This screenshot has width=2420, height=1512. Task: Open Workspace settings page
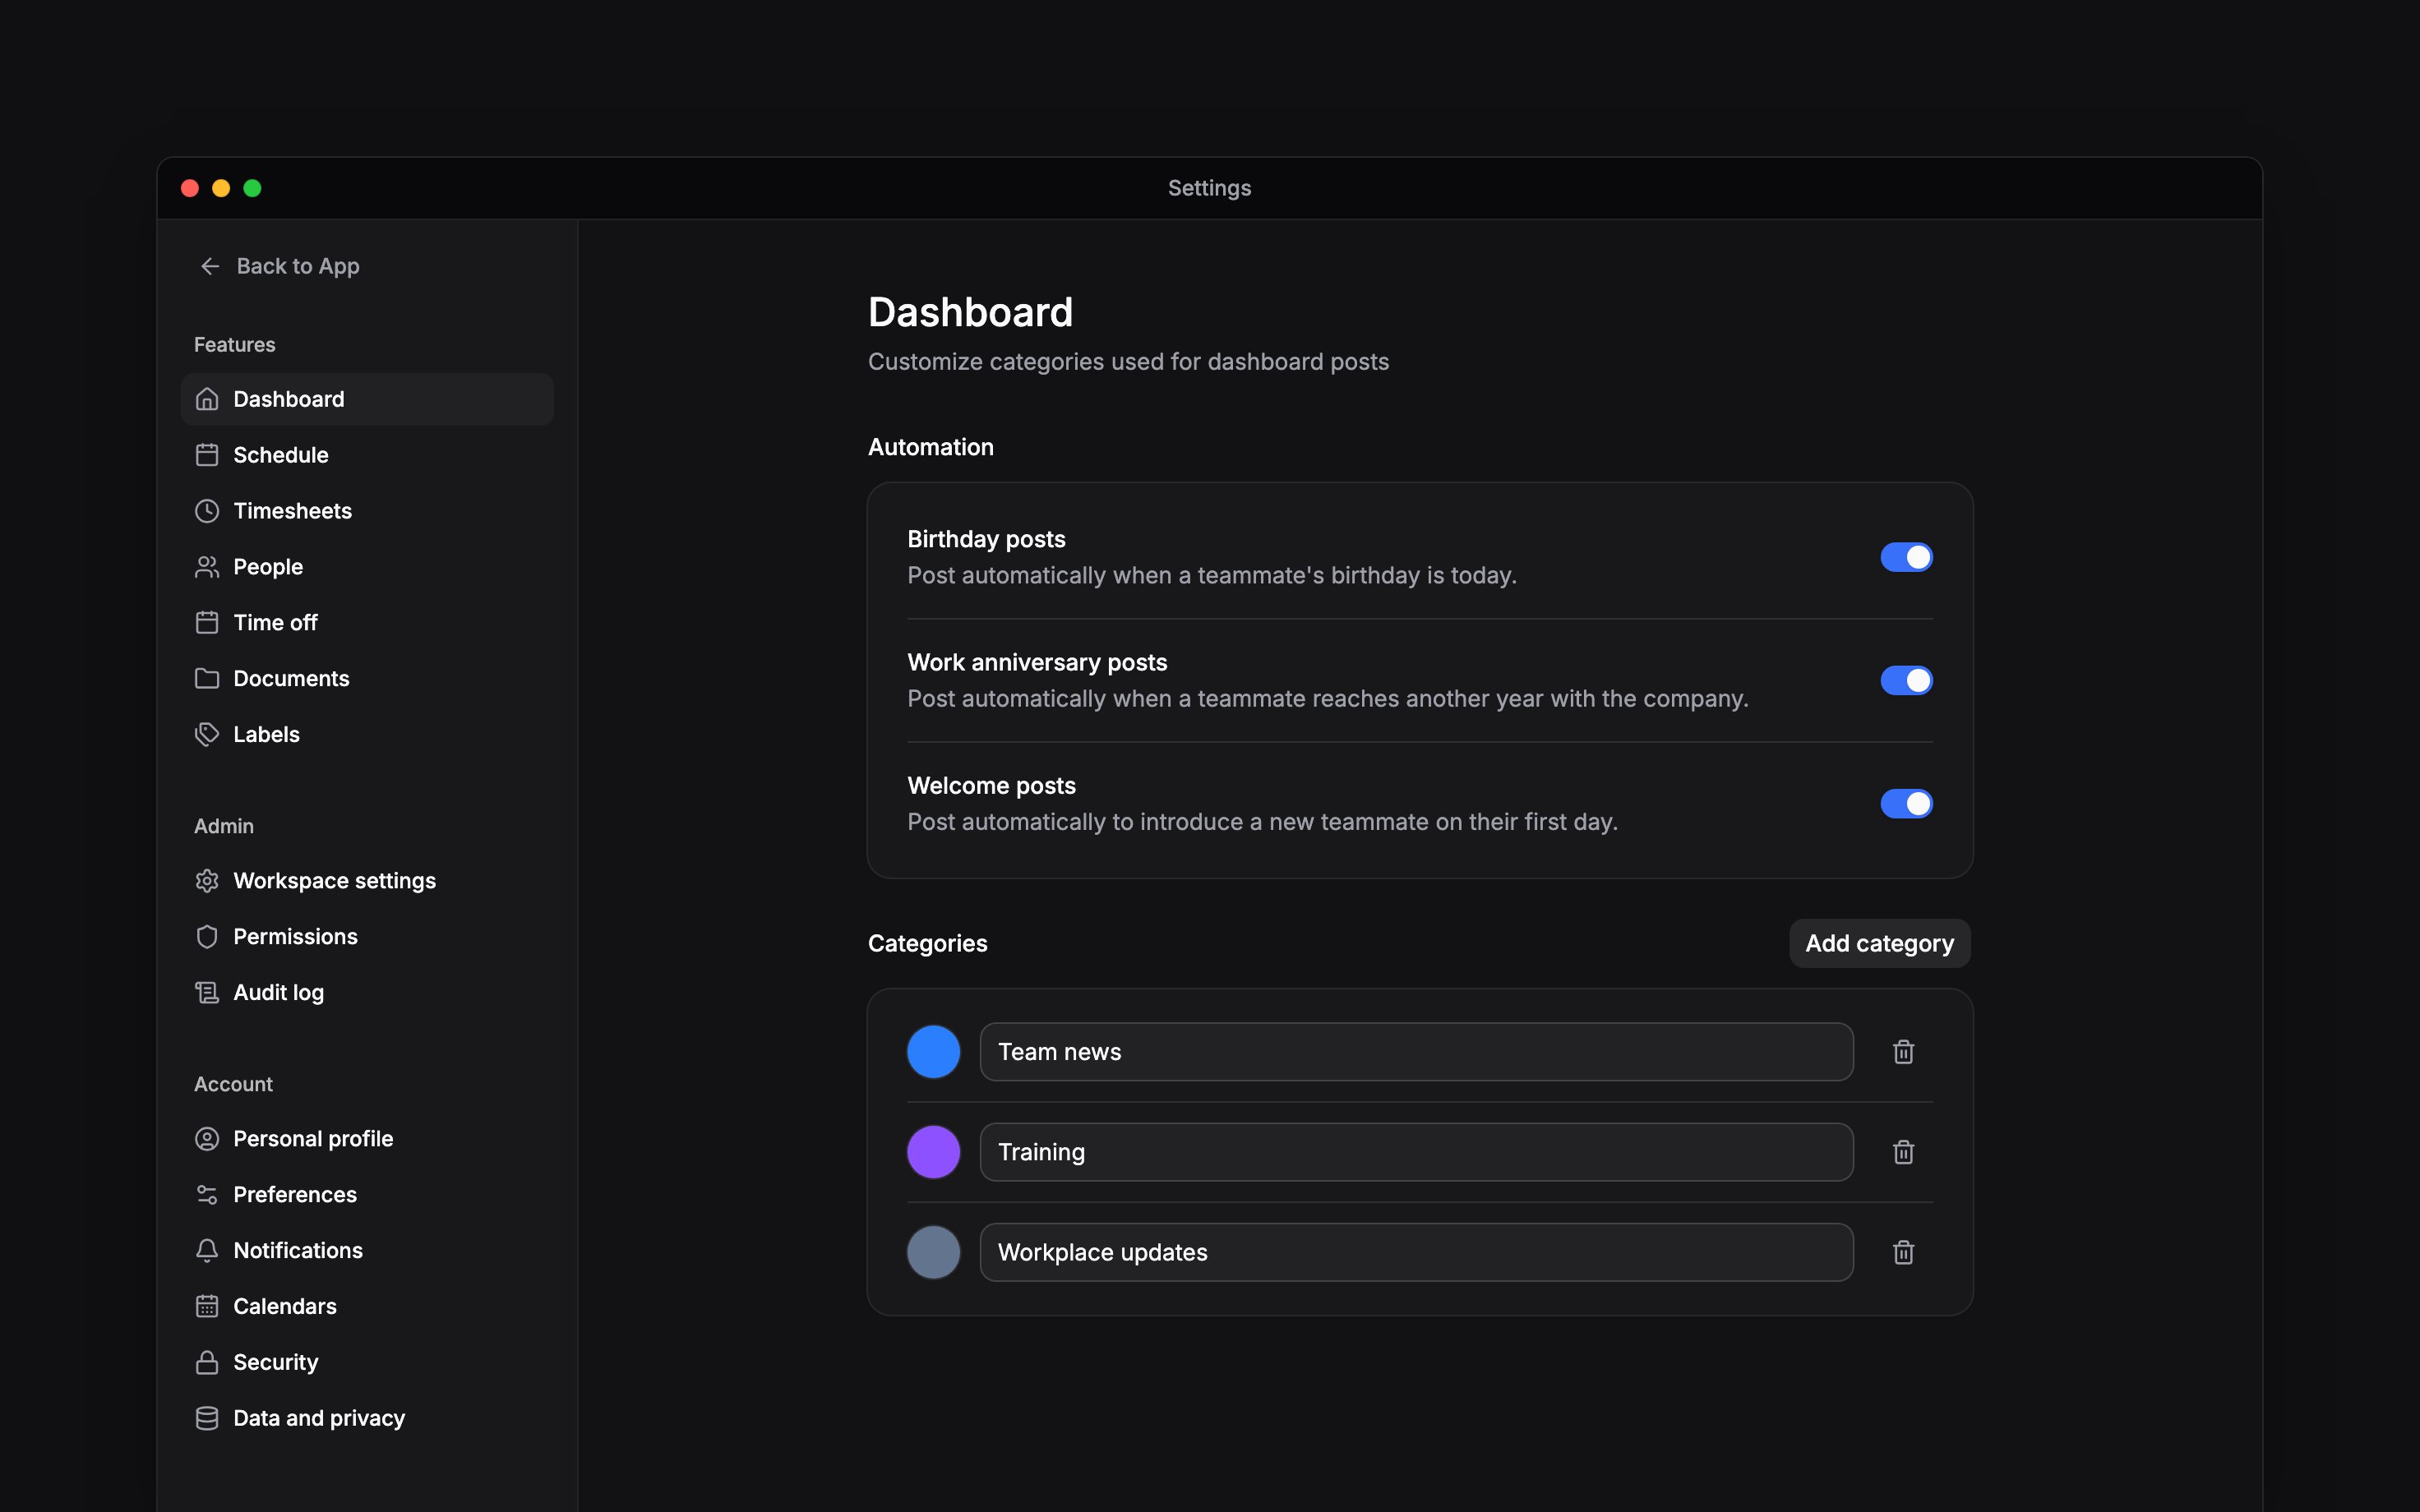click(367, 881)
